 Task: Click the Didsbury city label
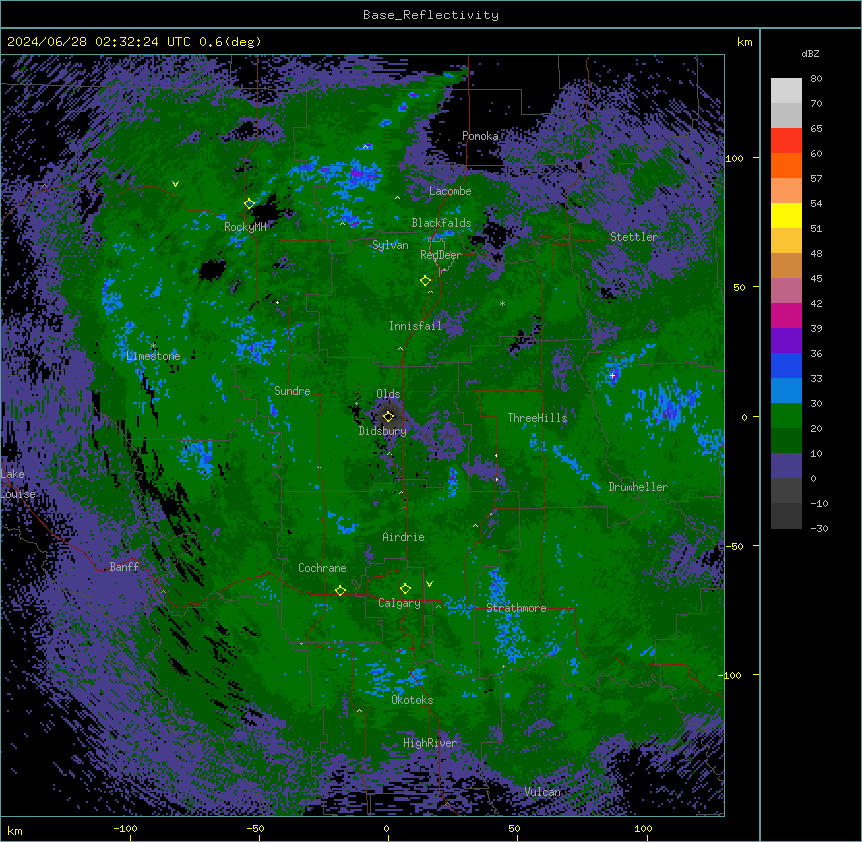point(382,431)
